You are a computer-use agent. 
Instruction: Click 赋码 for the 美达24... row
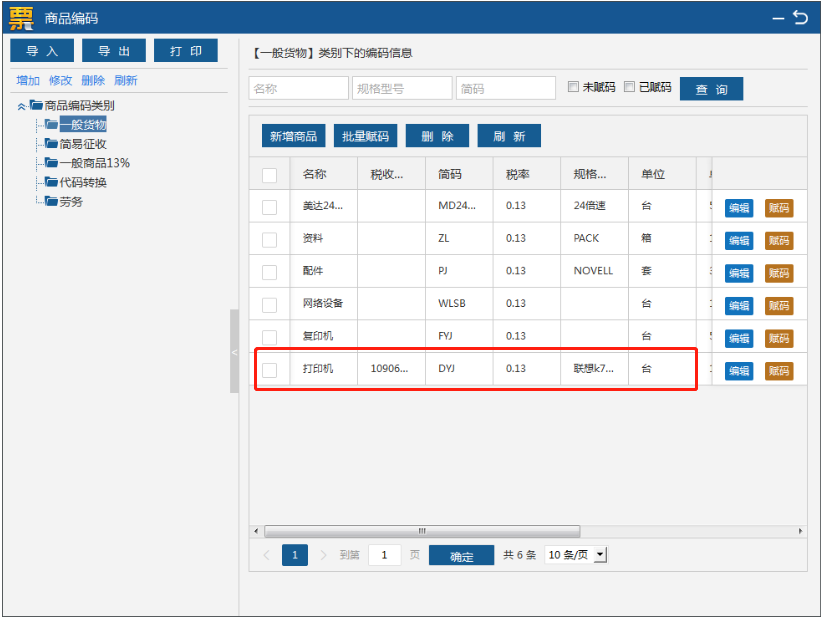pyautogui.click(x=779, y=208)
